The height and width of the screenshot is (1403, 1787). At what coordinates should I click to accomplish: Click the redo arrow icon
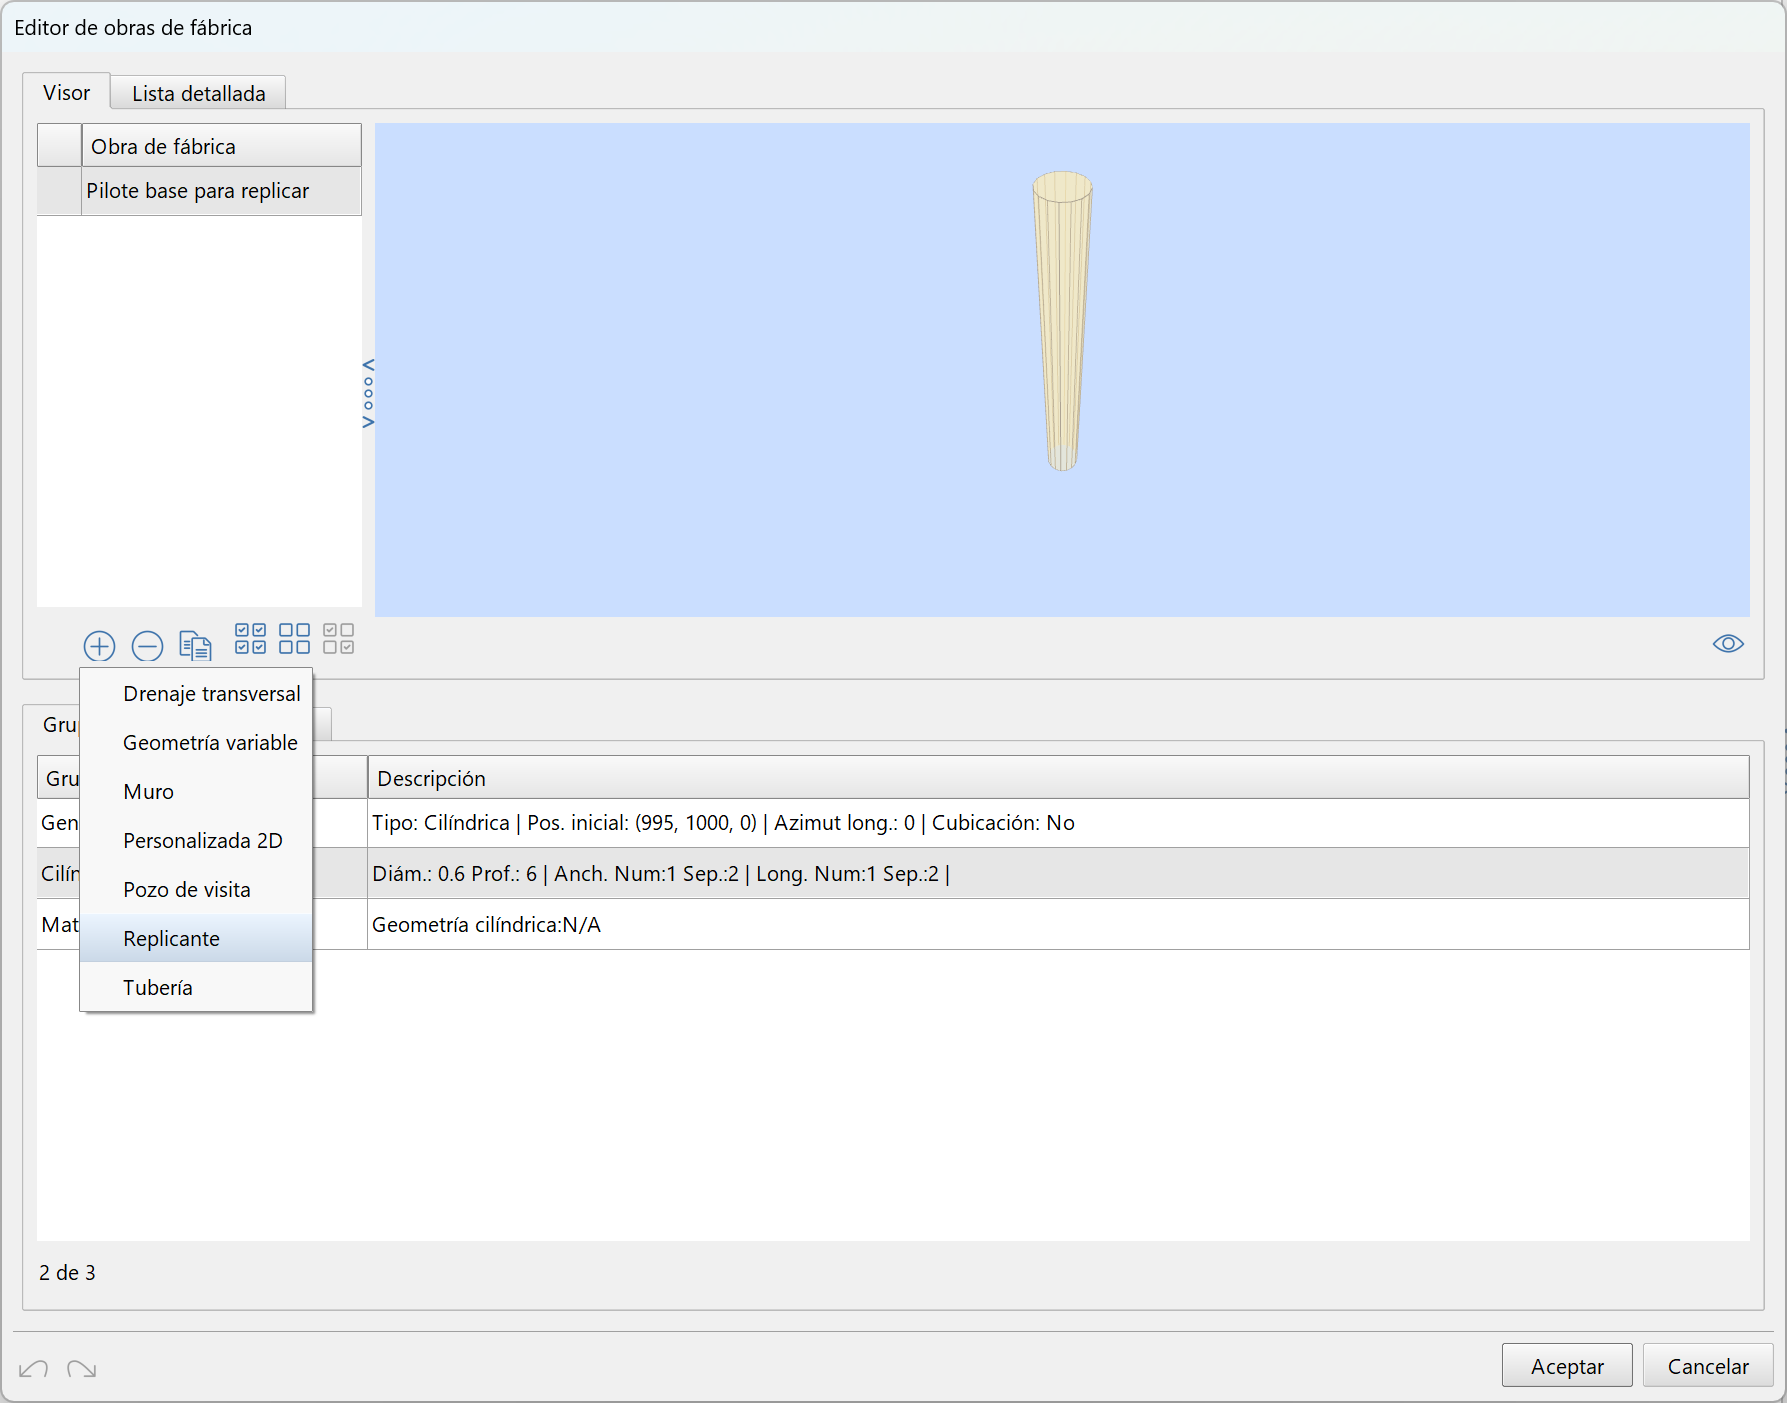pyautogui.click(x=82, y=1368)
